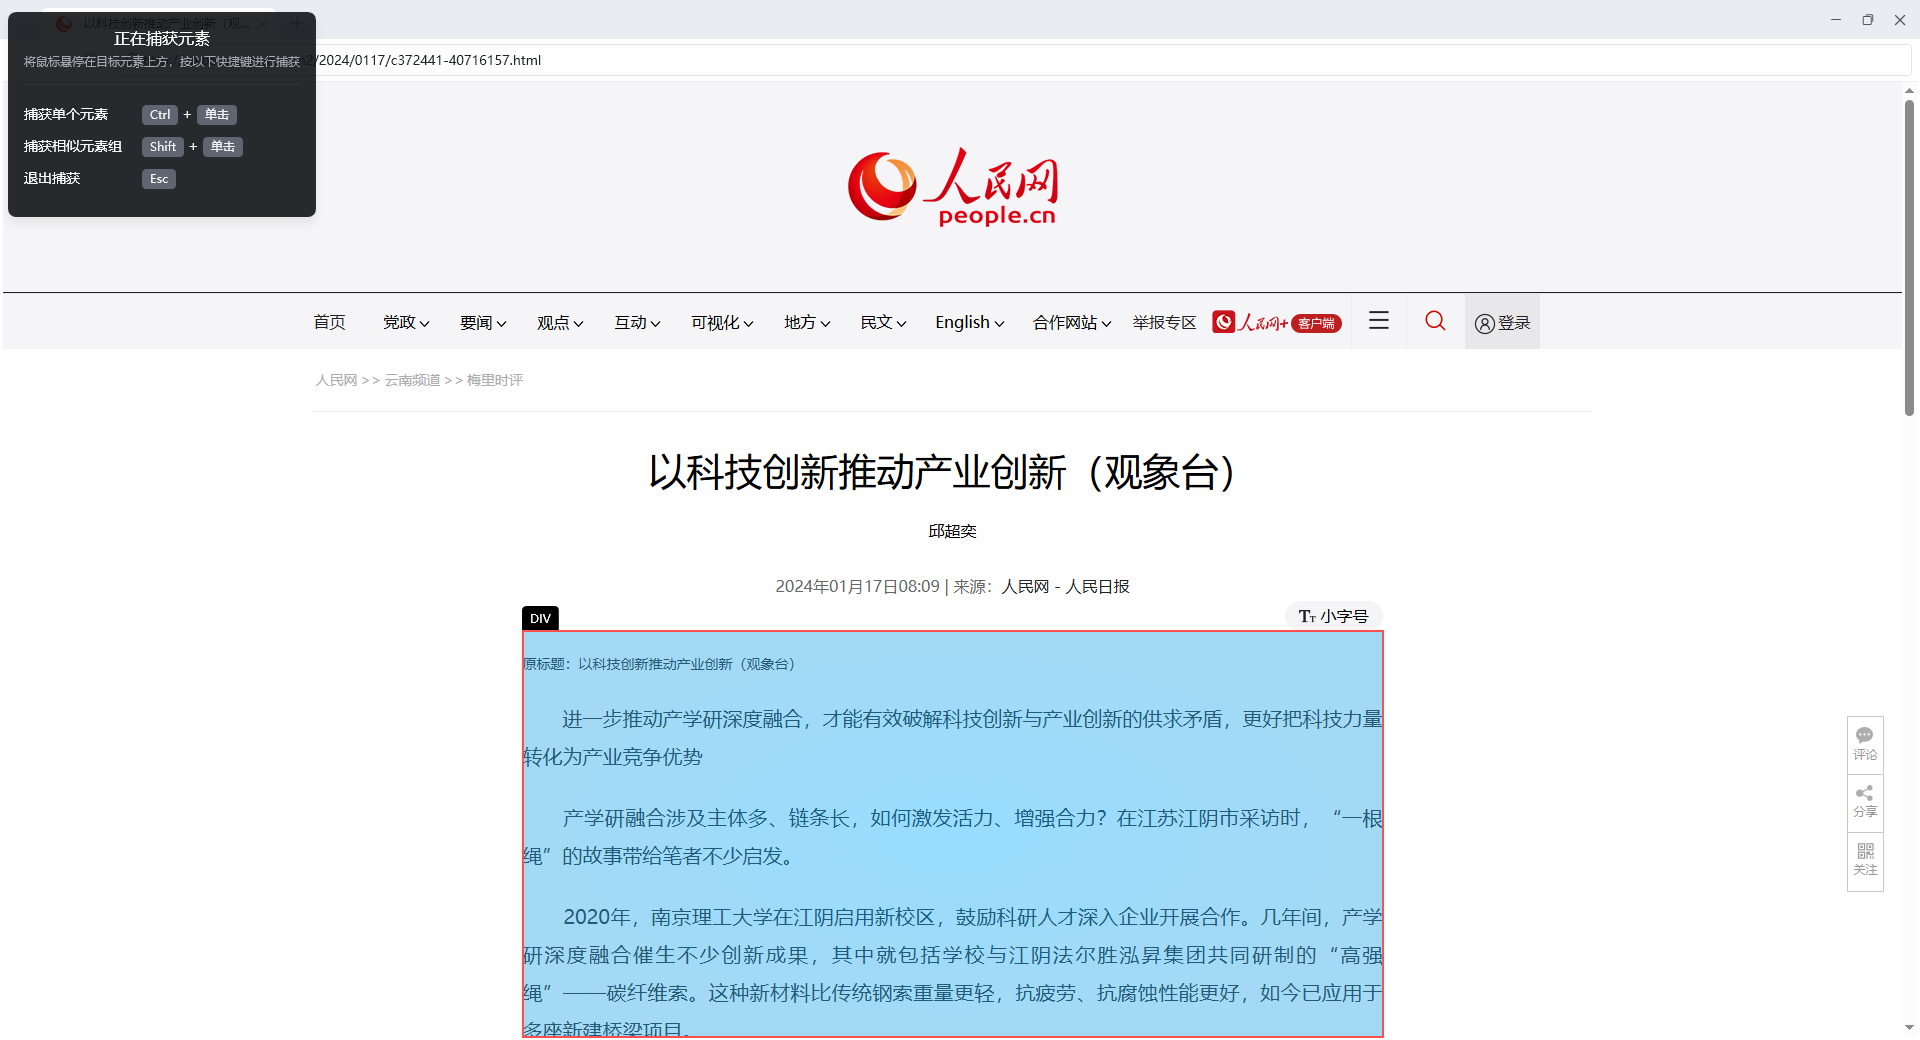This screenshot has width=1920, height=1040.
Task: Click the 人民网 - 人民日报 source link
Action: pos(1065,586)
